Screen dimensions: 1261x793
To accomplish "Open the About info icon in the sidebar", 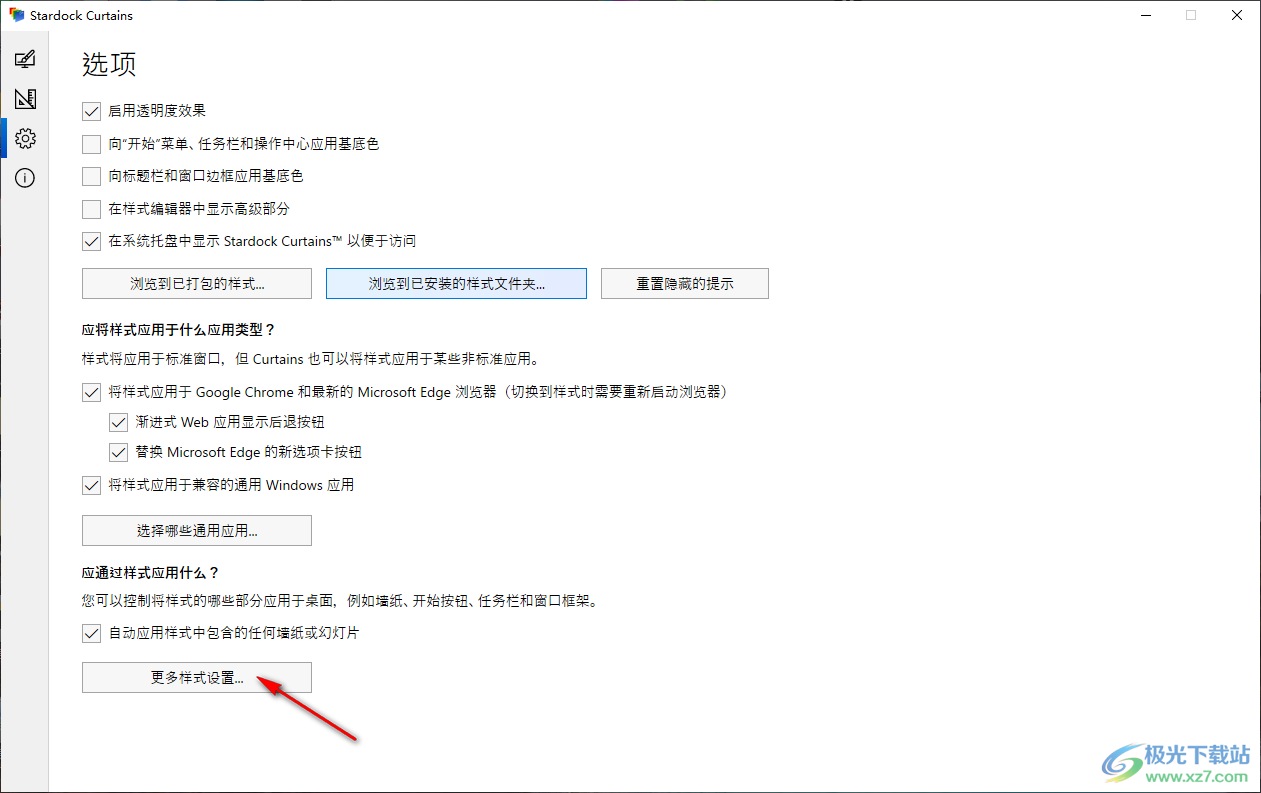I will coord(25,178).
